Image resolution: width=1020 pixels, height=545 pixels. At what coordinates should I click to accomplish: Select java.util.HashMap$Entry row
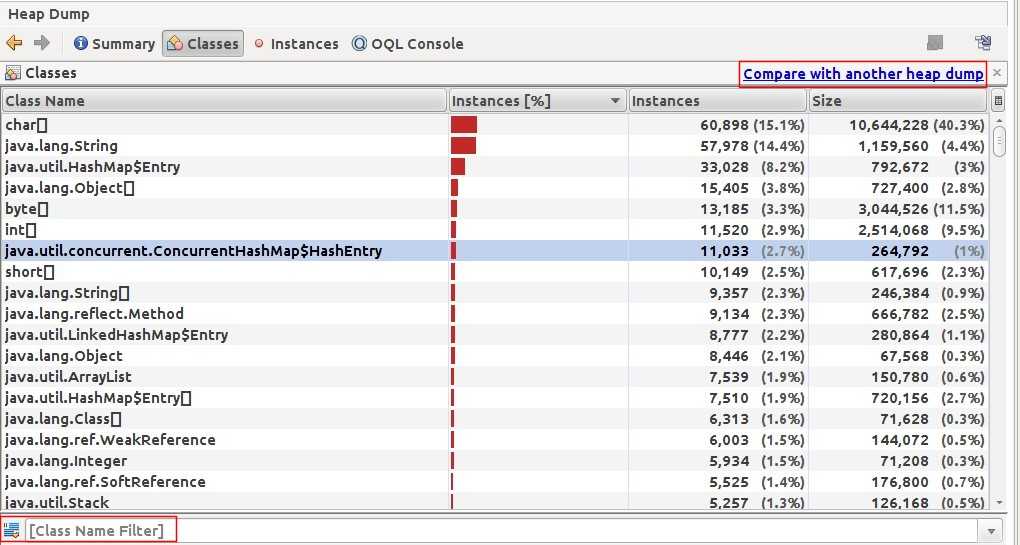[x=494, y=166]
